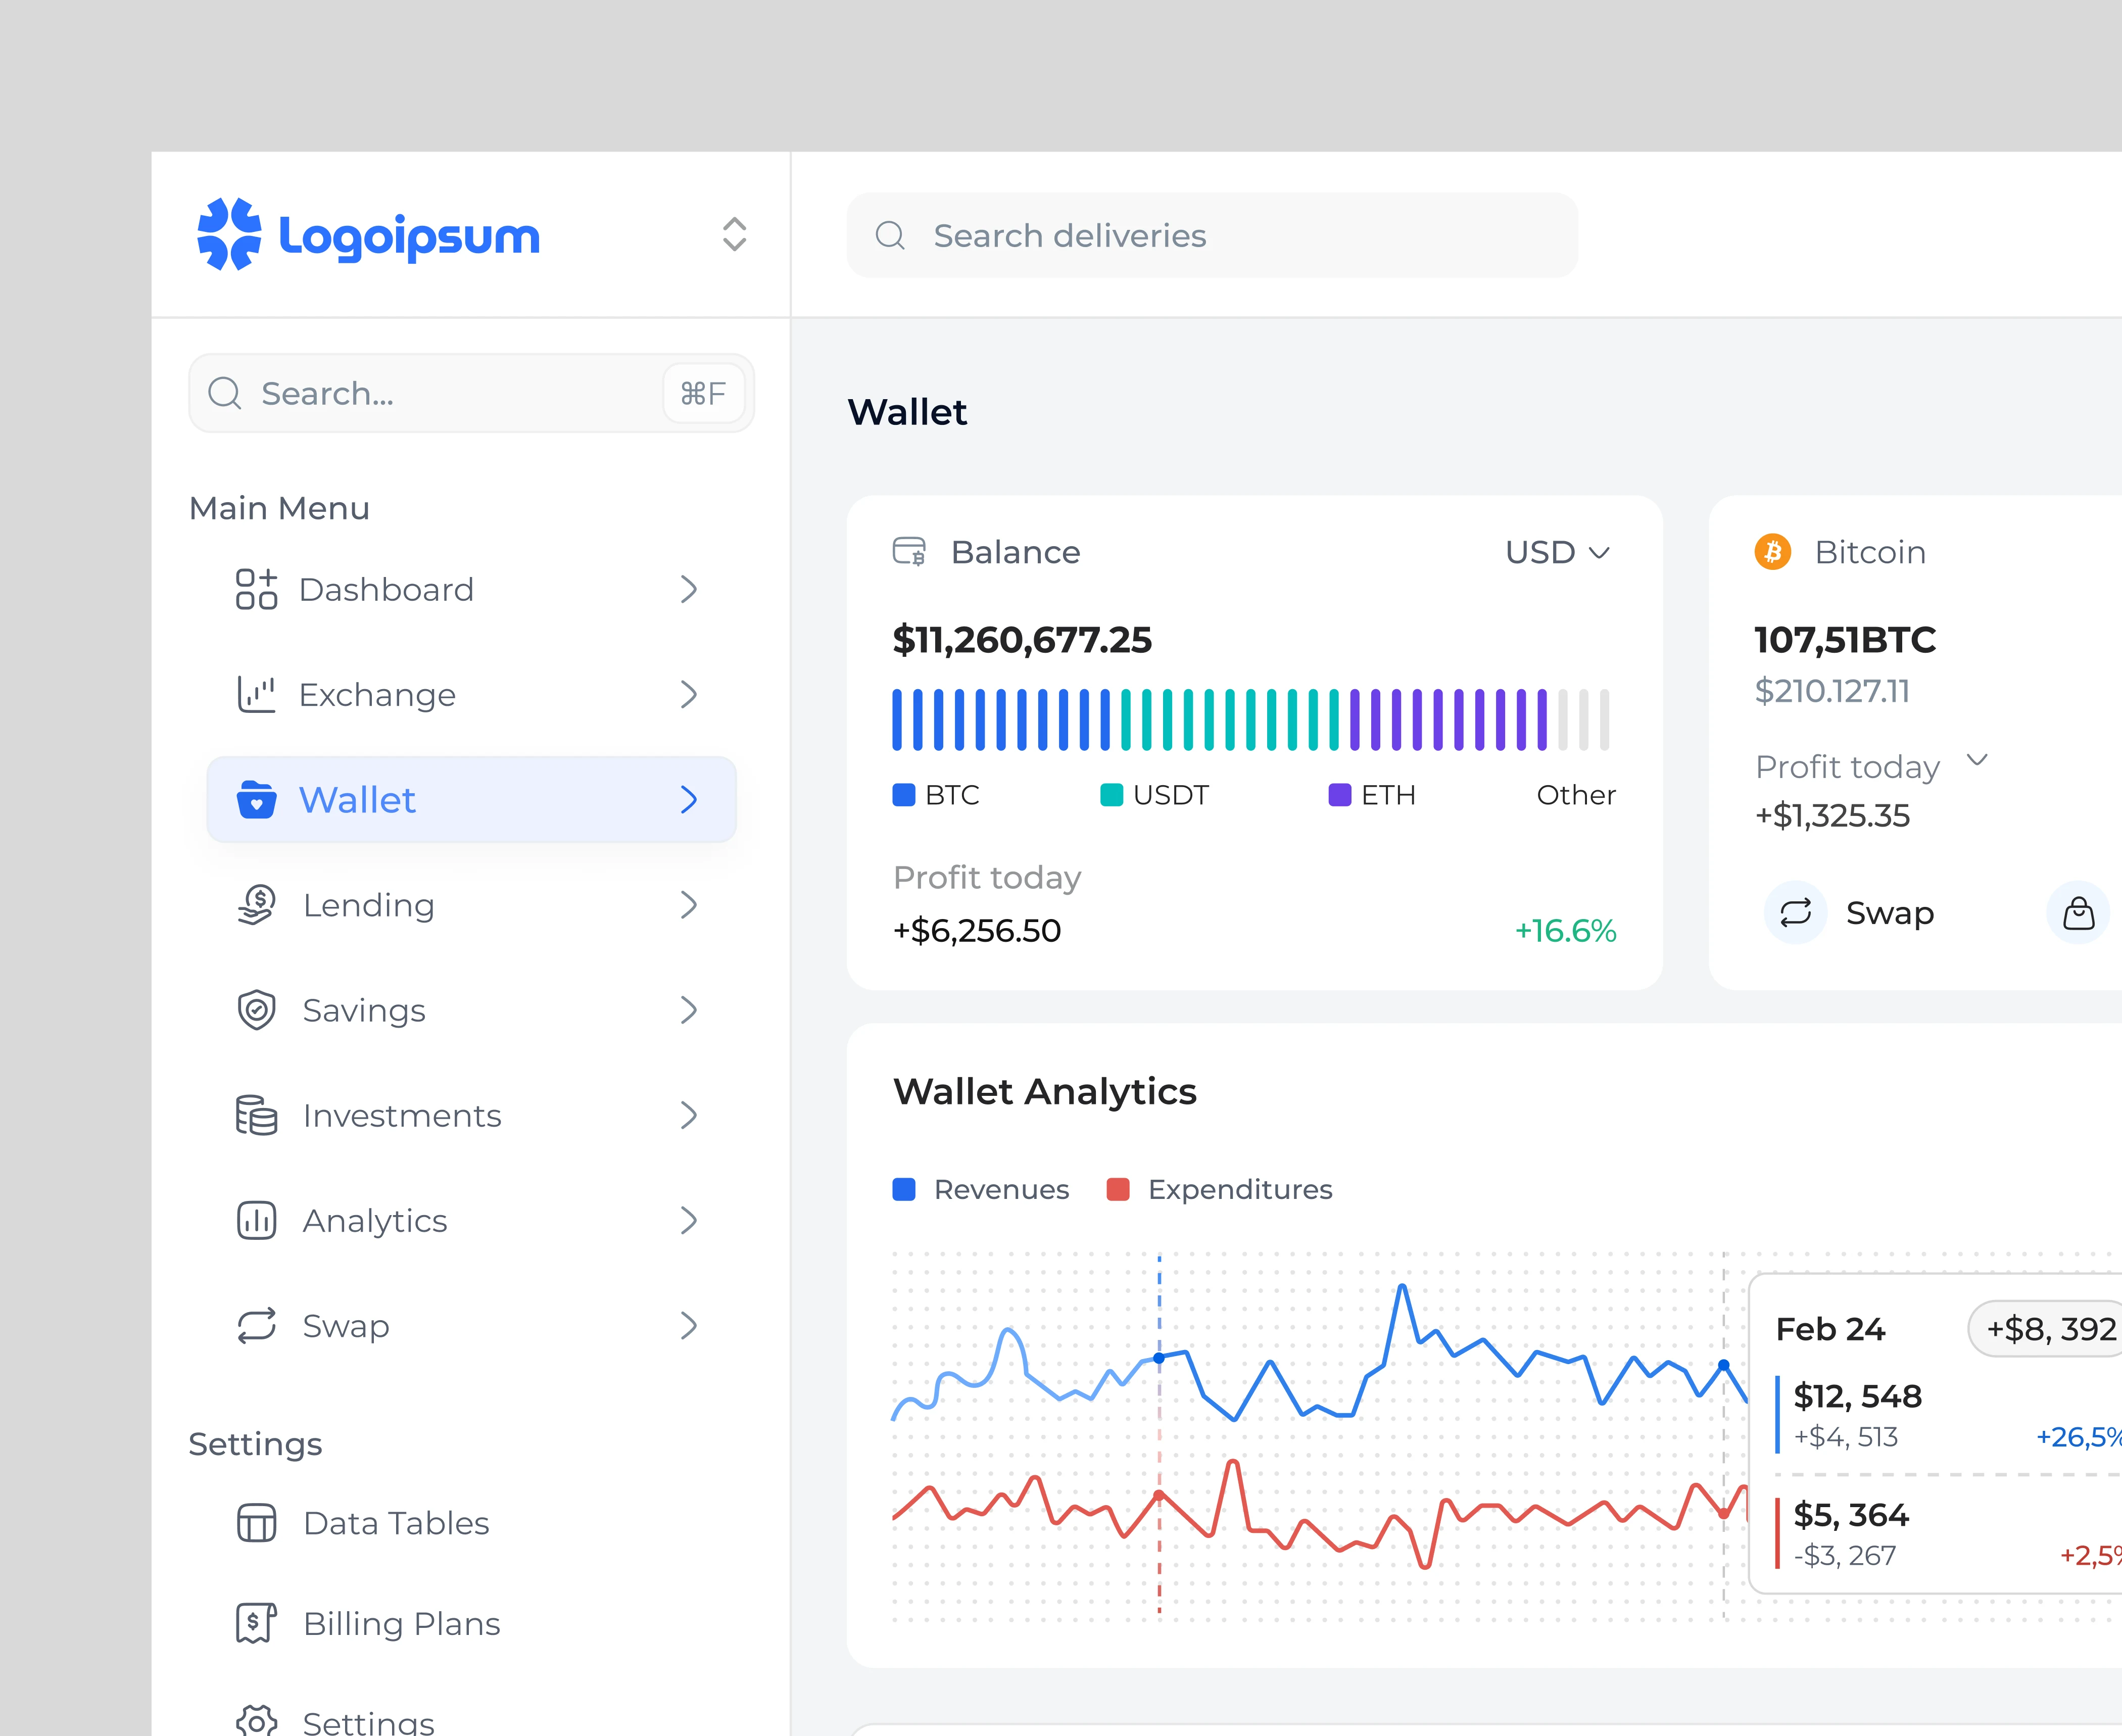Click the blue revenue point on dashed marker
Screen dimensions: 2122x1736
click(x=1159, y=1358)
